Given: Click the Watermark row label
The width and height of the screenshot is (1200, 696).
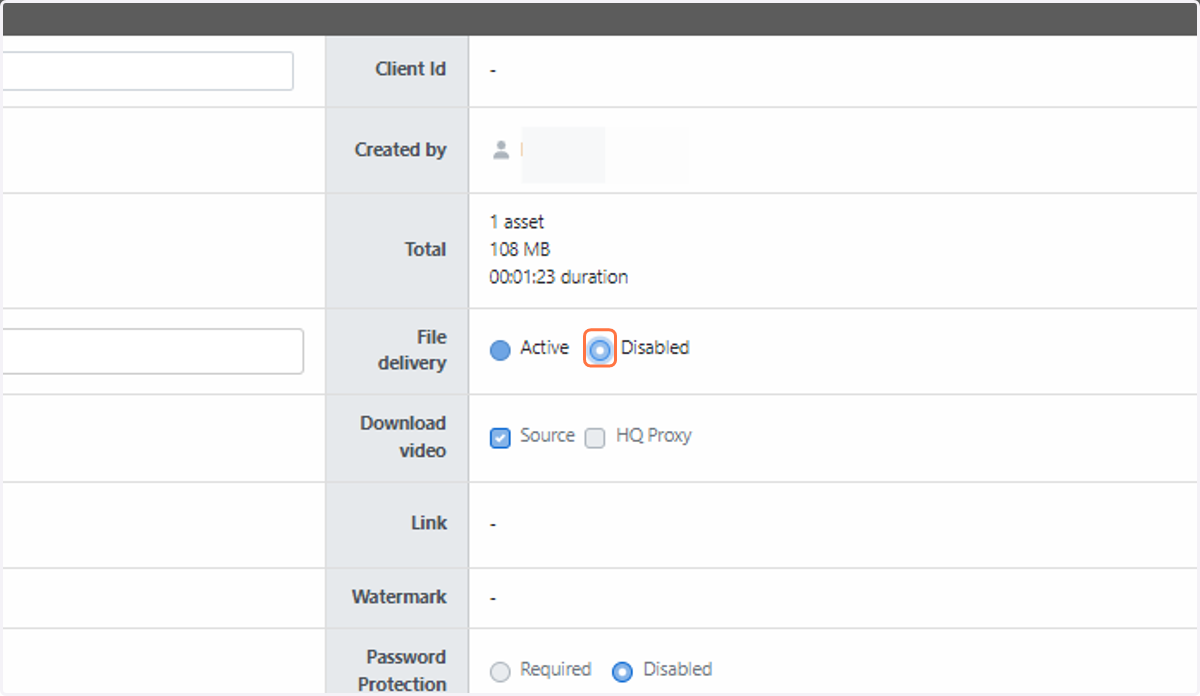Looking at the screenshot, I should [399, 597].
